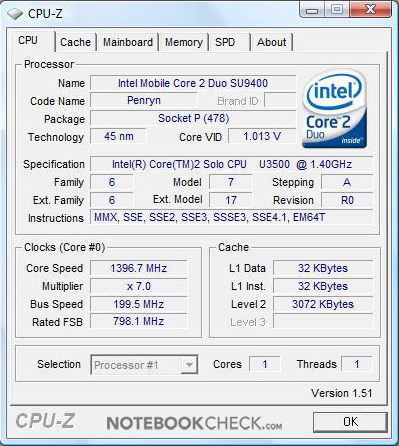Click the Rated FSB 798.1 MHz value
Screen dimensions: 399x446
[139, 322]
